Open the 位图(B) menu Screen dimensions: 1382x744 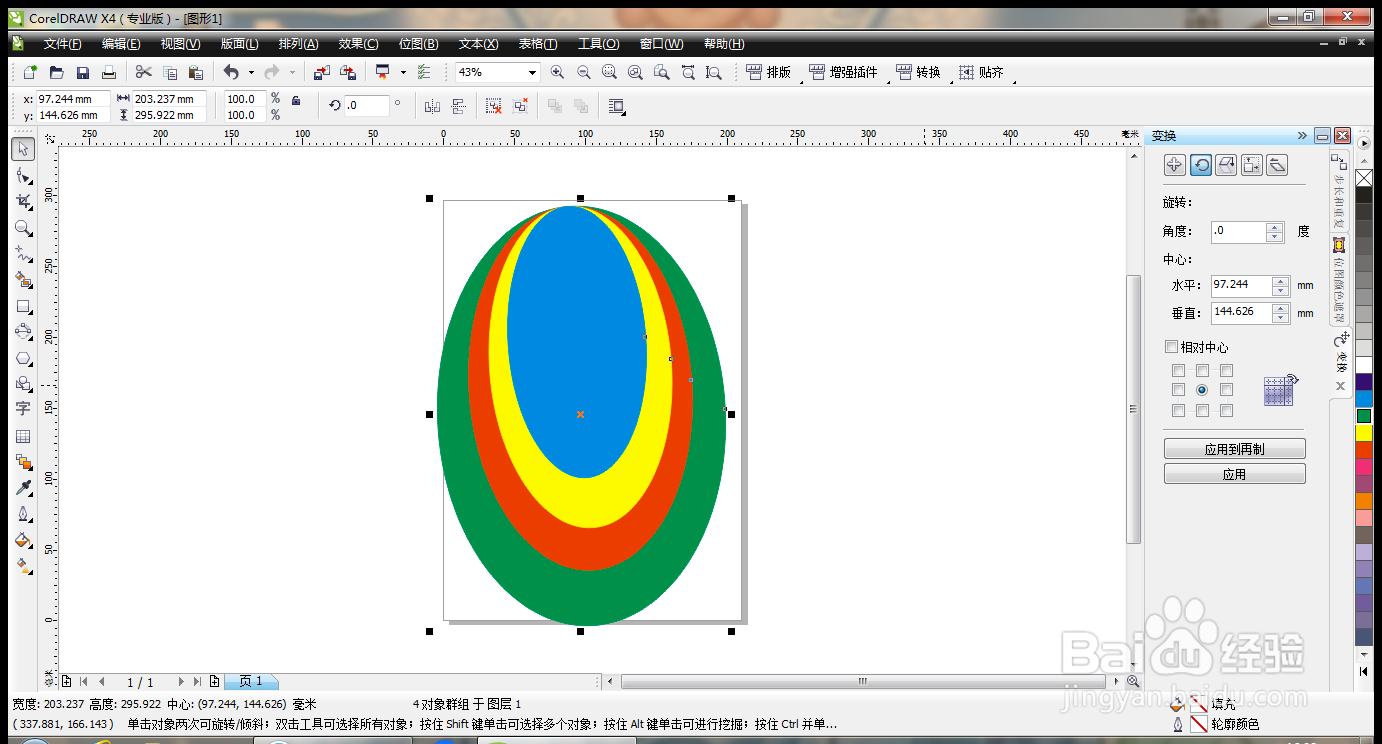pos(418,44)
